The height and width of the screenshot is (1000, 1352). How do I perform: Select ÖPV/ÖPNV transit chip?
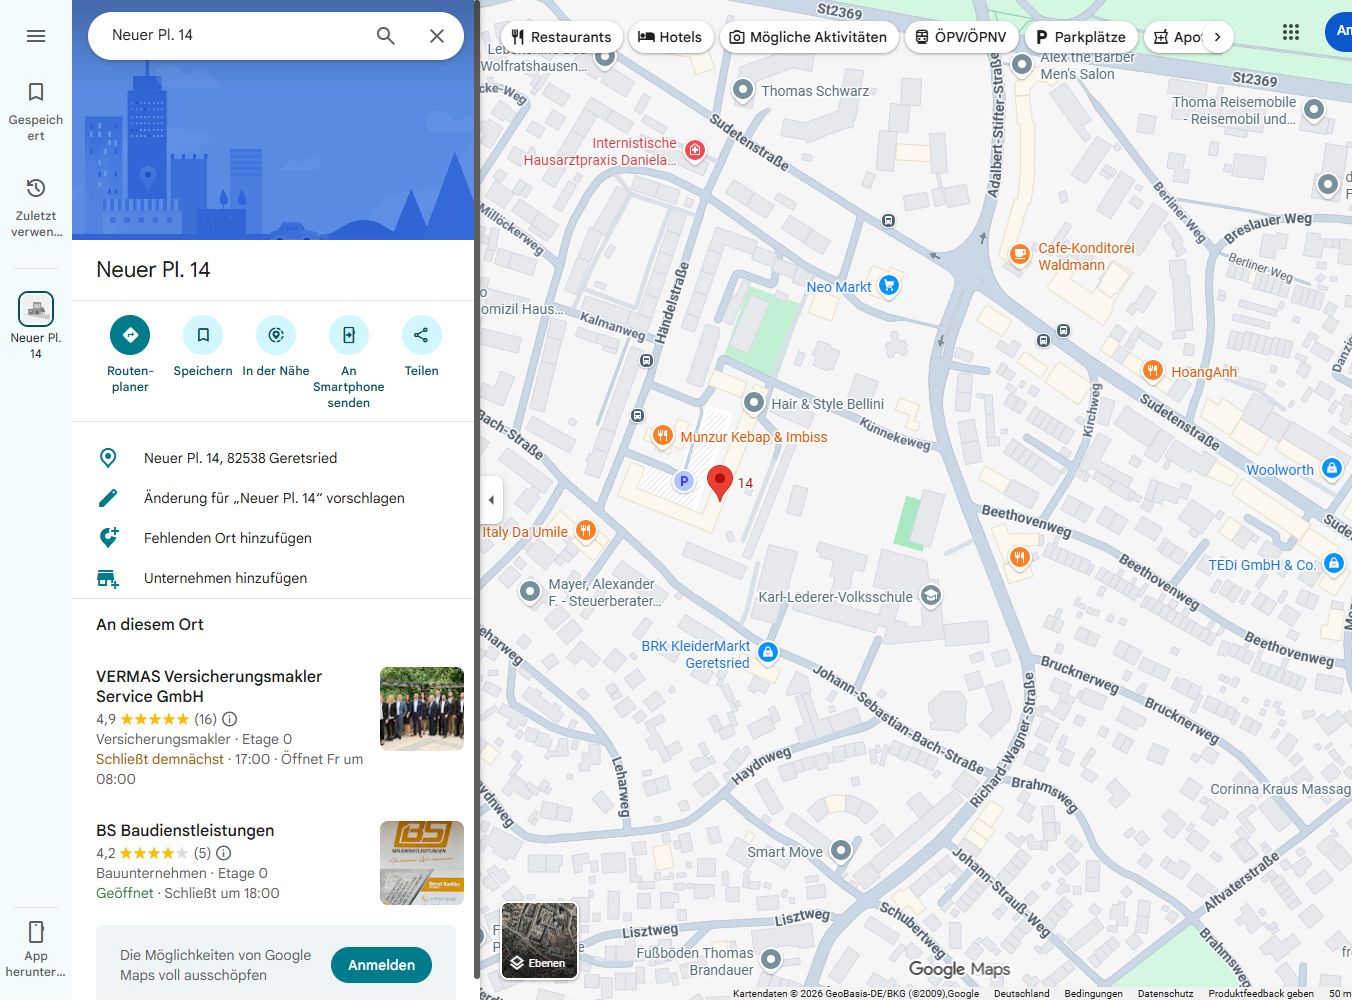(x=961, y=37)
